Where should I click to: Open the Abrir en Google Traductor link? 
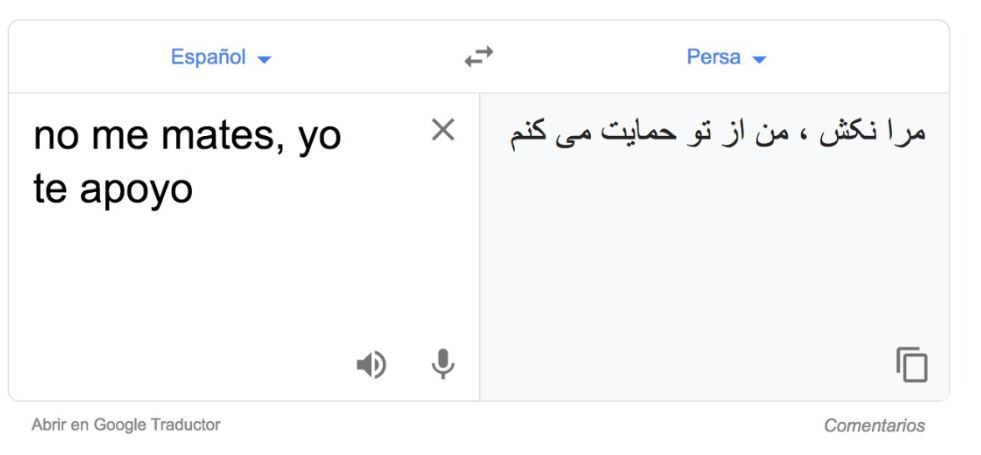tap(126, 425)
